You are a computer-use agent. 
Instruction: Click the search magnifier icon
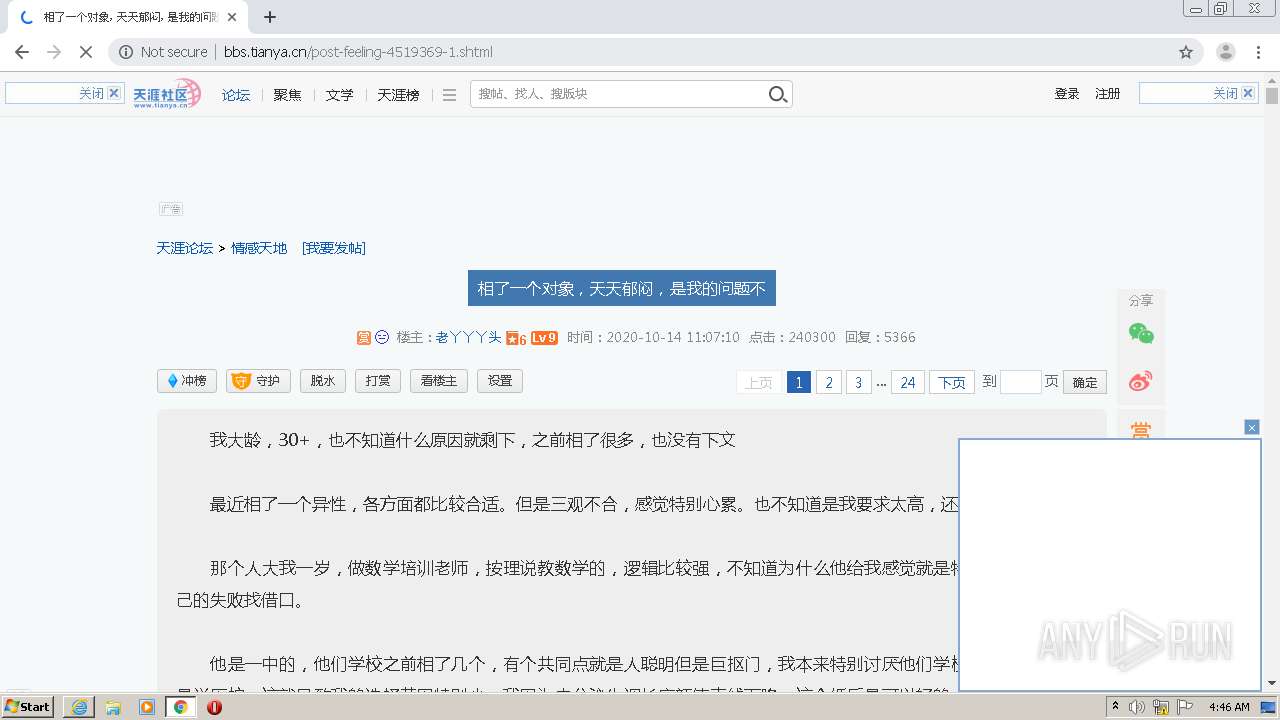click(x=778, y=94)
